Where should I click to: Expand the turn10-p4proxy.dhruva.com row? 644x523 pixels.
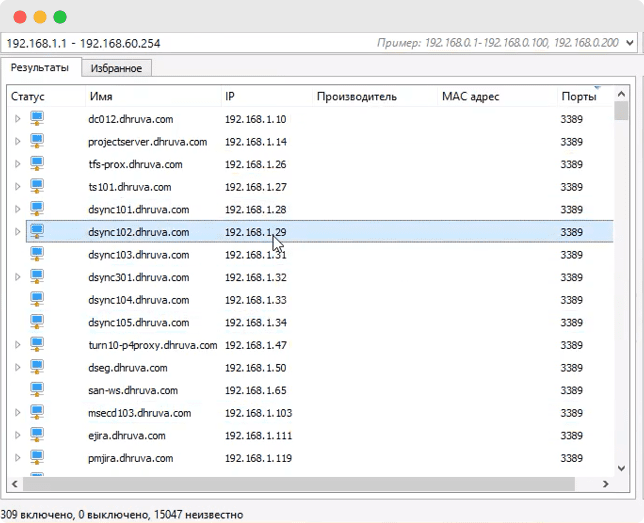pos(17,345)
